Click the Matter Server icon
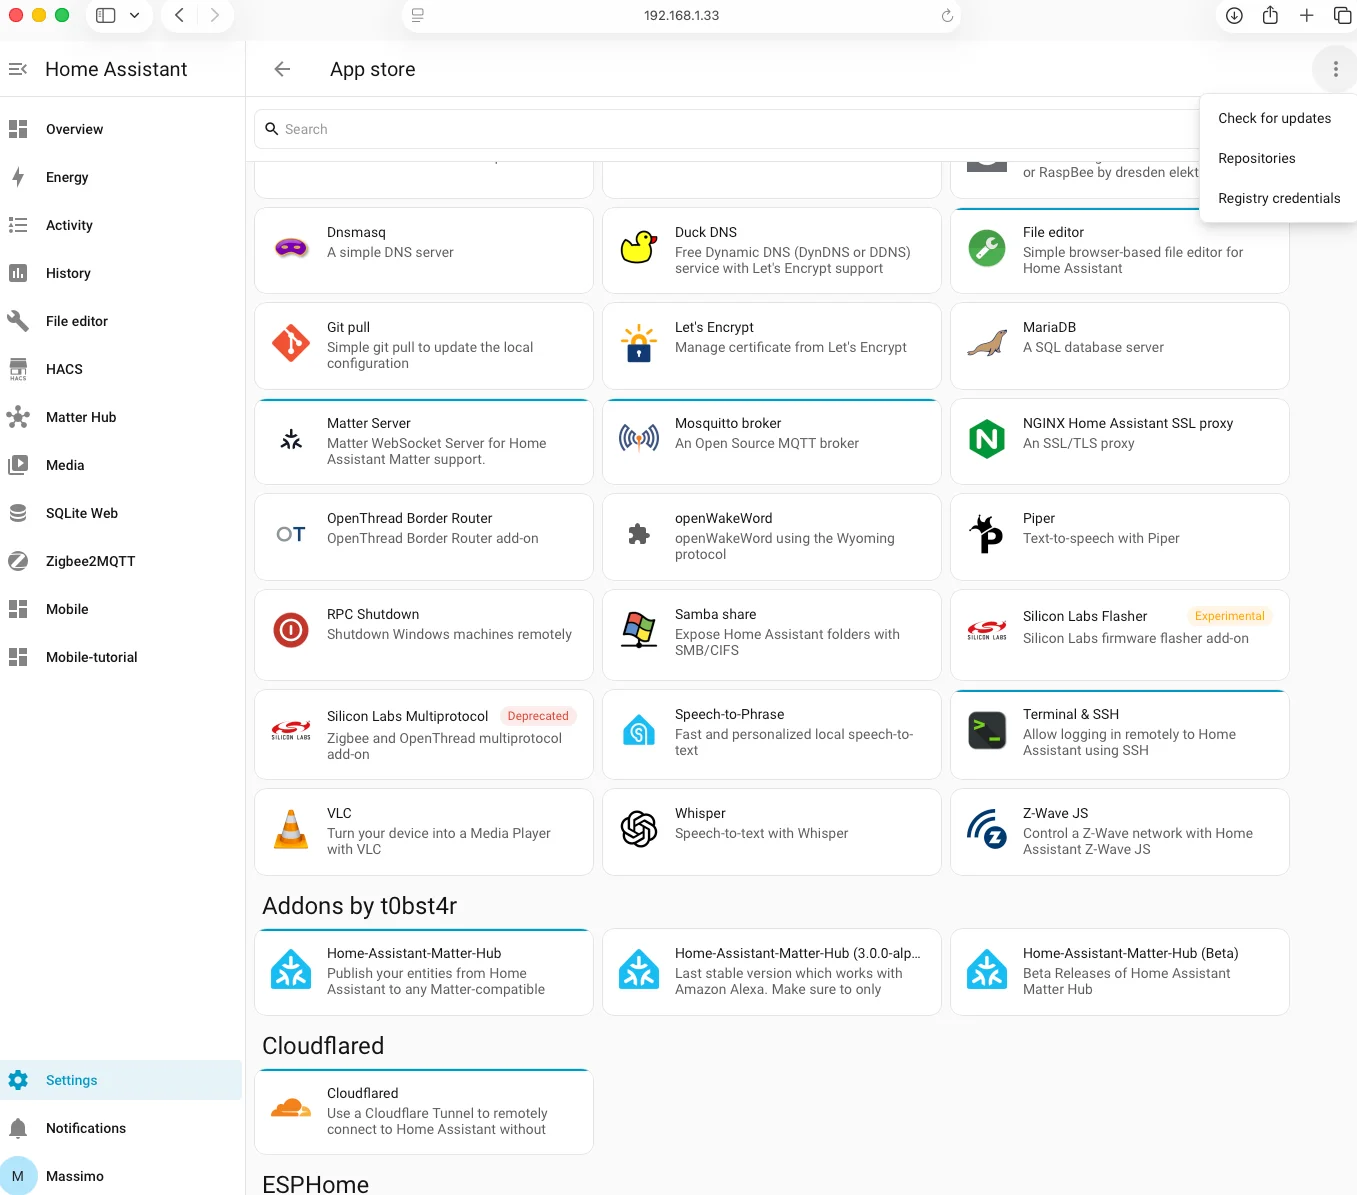 coord(291,439)
